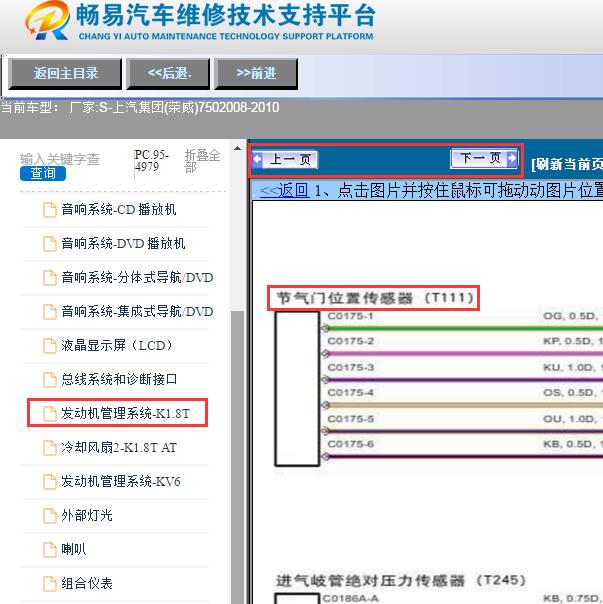Image resolution: width=603 pixels, height=604 pixels.
Task: Click page icon beside 发动机管理系统-KV6
Action: pos(50,481)
